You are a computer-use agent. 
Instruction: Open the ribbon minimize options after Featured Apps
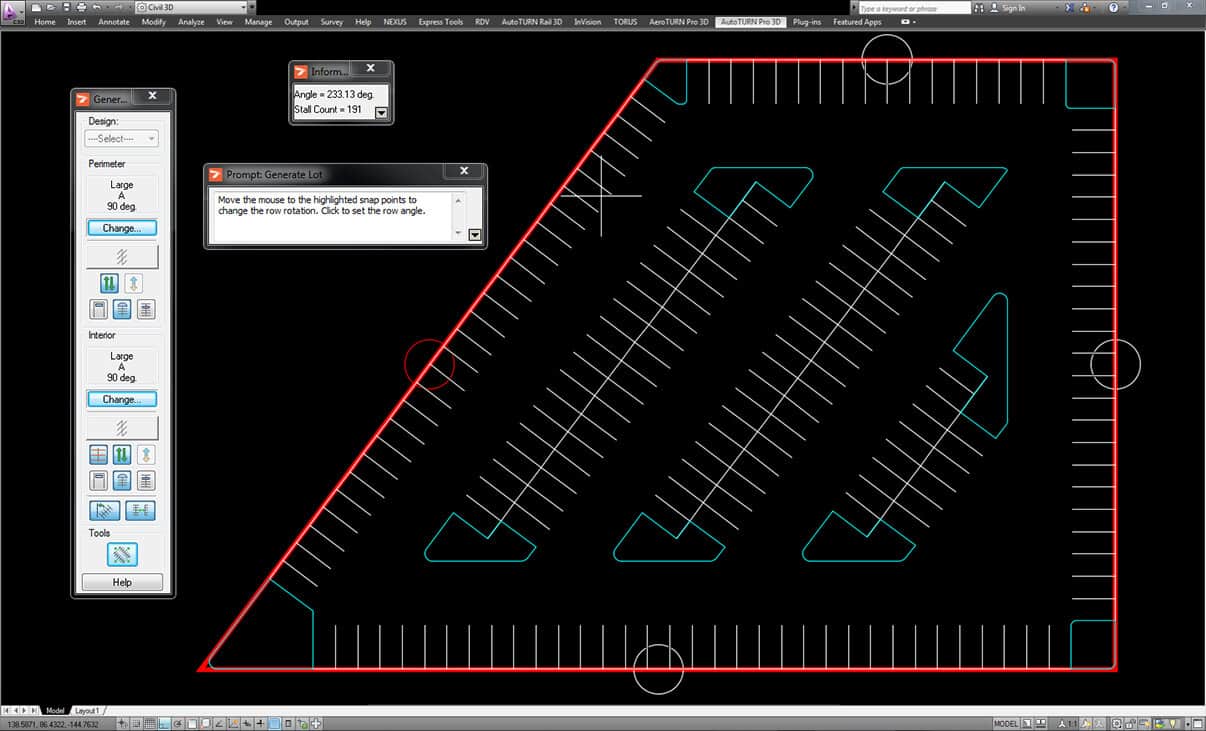pyautogui.click(x=908, y=21)
